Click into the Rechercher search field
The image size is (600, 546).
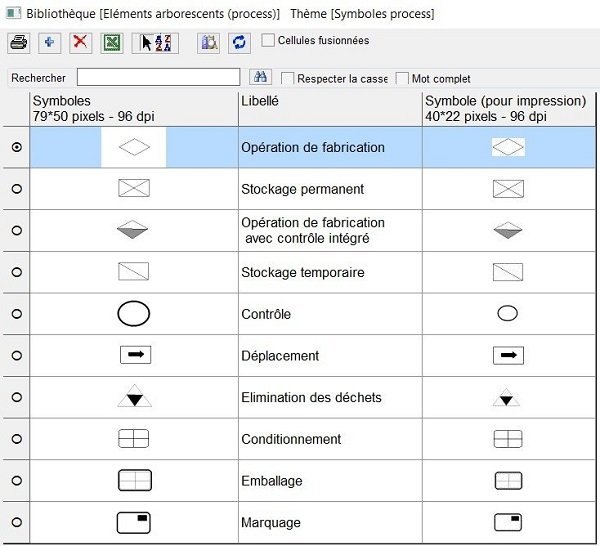[158, 77]
